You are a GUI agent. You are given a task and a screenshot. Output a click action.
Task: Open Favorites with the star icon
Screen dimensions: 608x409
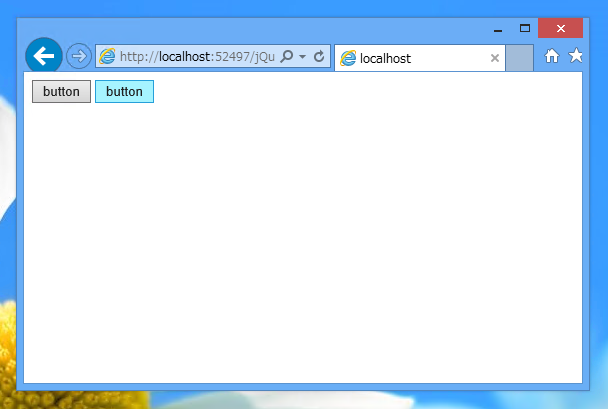click(576, 55)
